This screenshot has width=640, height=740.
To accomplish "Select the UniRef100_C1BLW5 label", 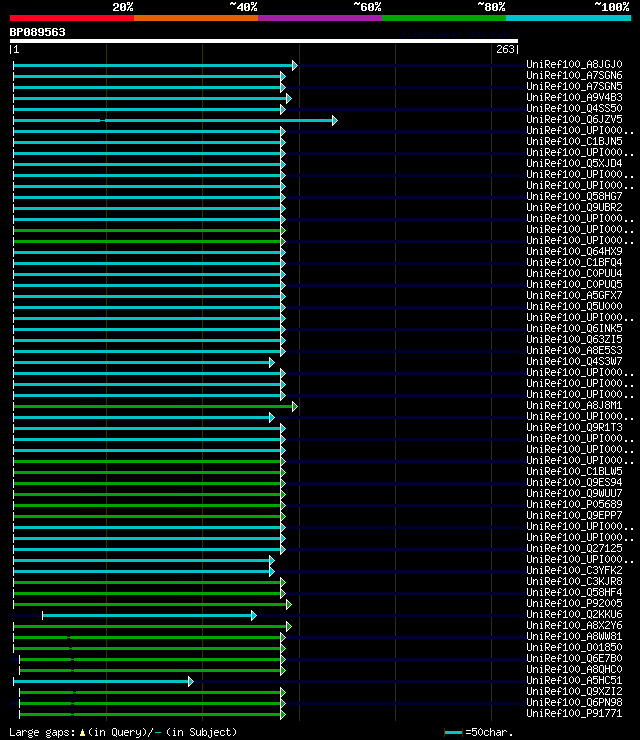I will pos(574,471).
